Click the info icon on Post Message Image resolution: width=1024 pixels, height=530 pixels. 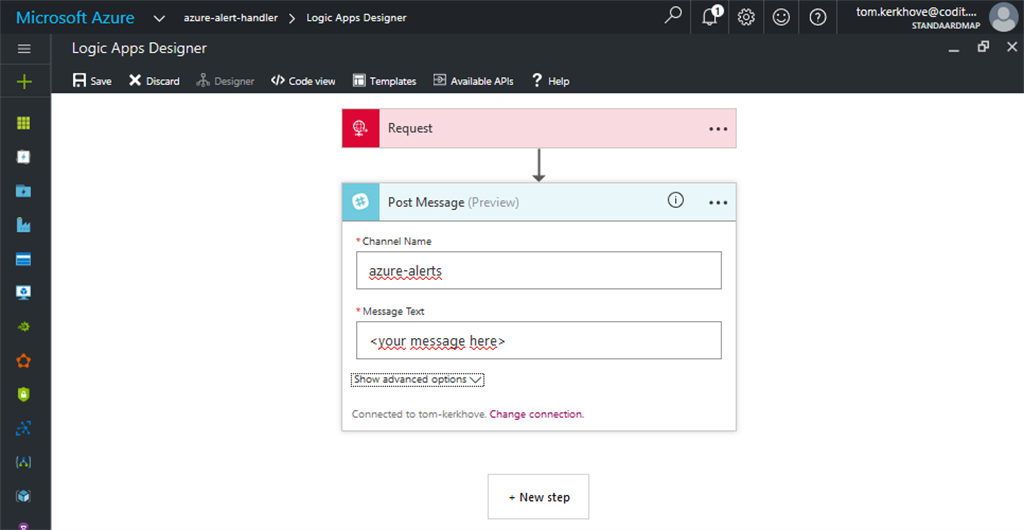pyautogui.click(x=675, y=201)
